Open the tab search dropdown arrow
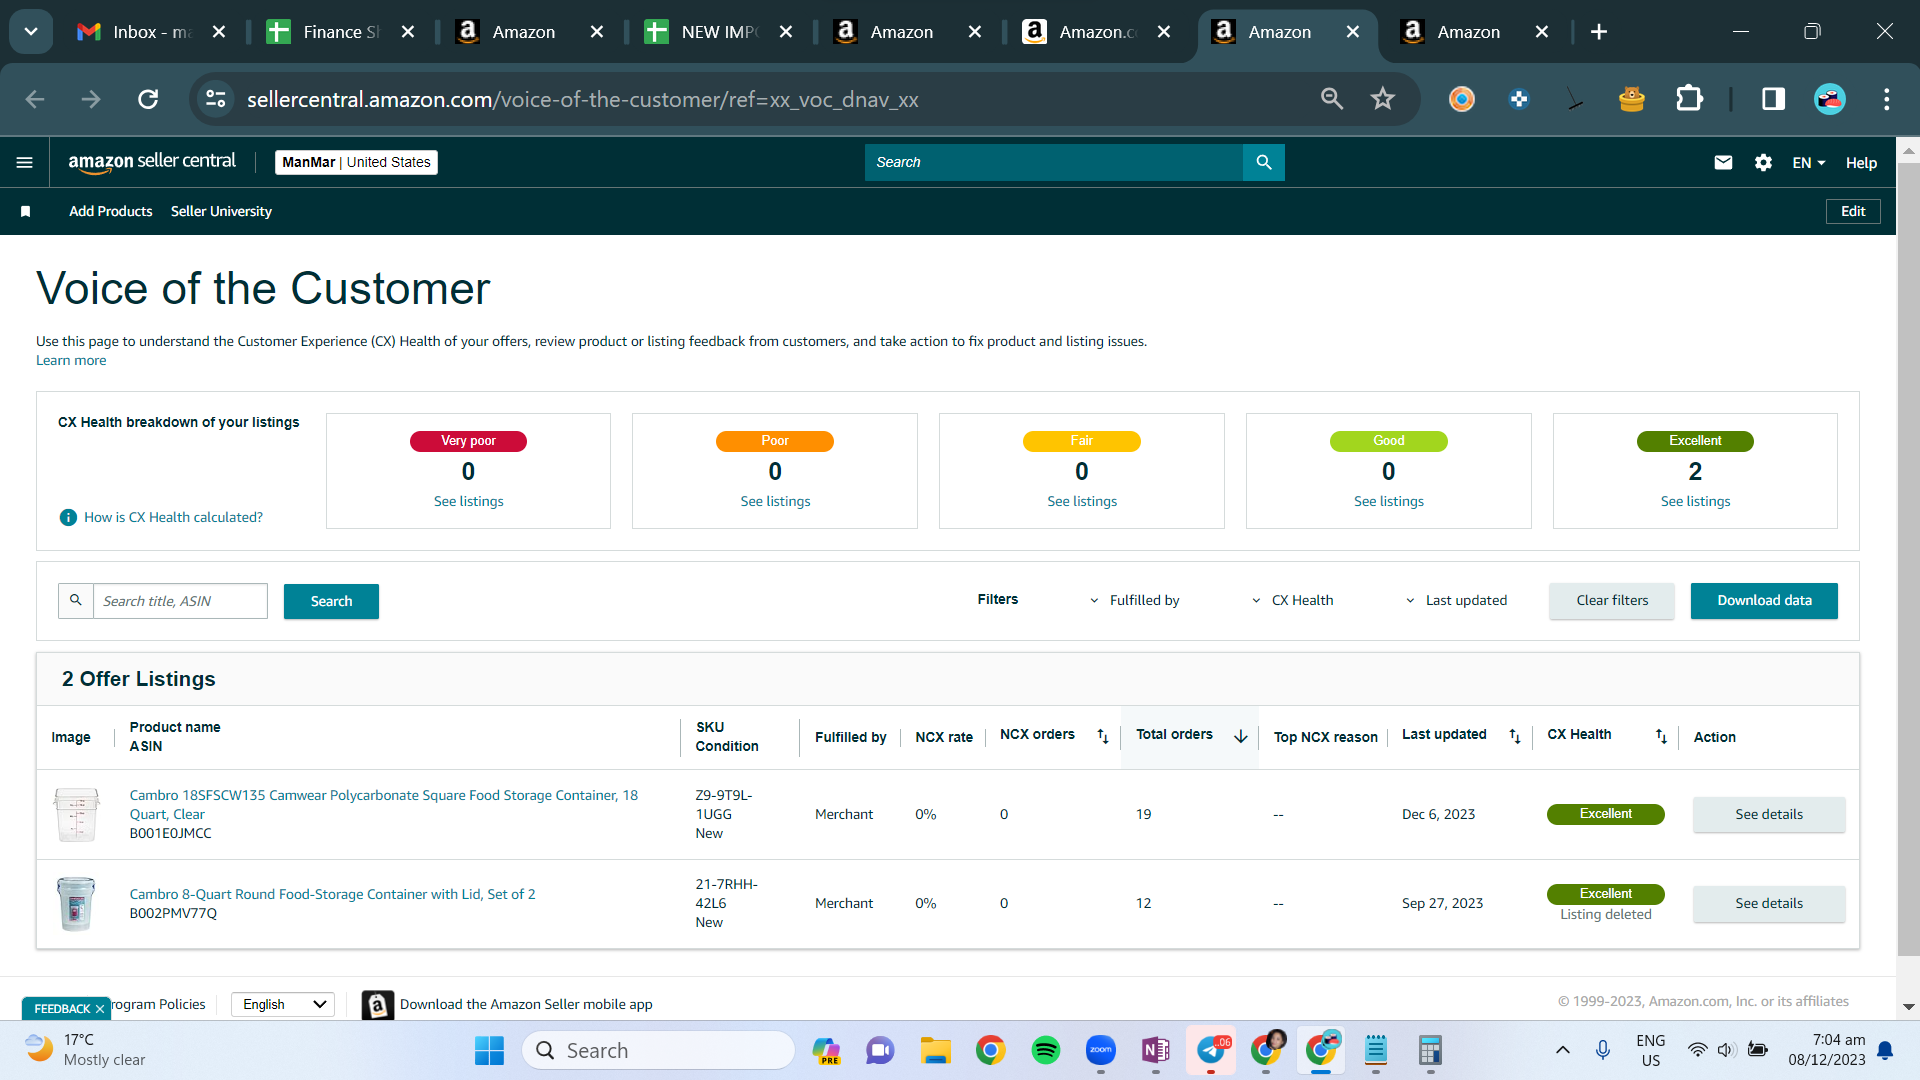Image resolution: width=1920 pixels, height=1080 pixels. (31, 32)
